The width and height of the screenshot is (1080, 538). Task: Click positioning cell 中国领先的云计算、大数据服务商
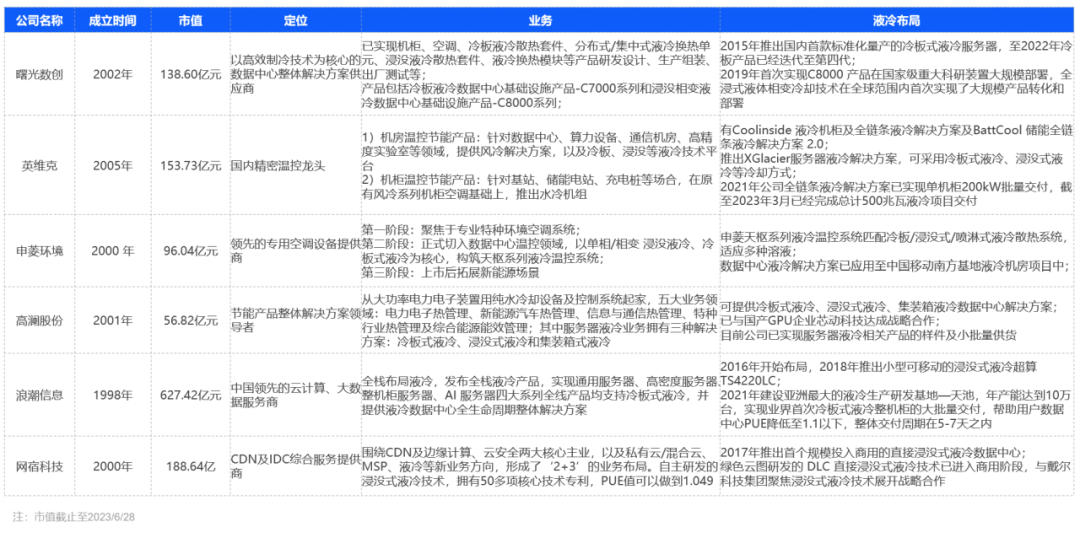coord(295,395)
